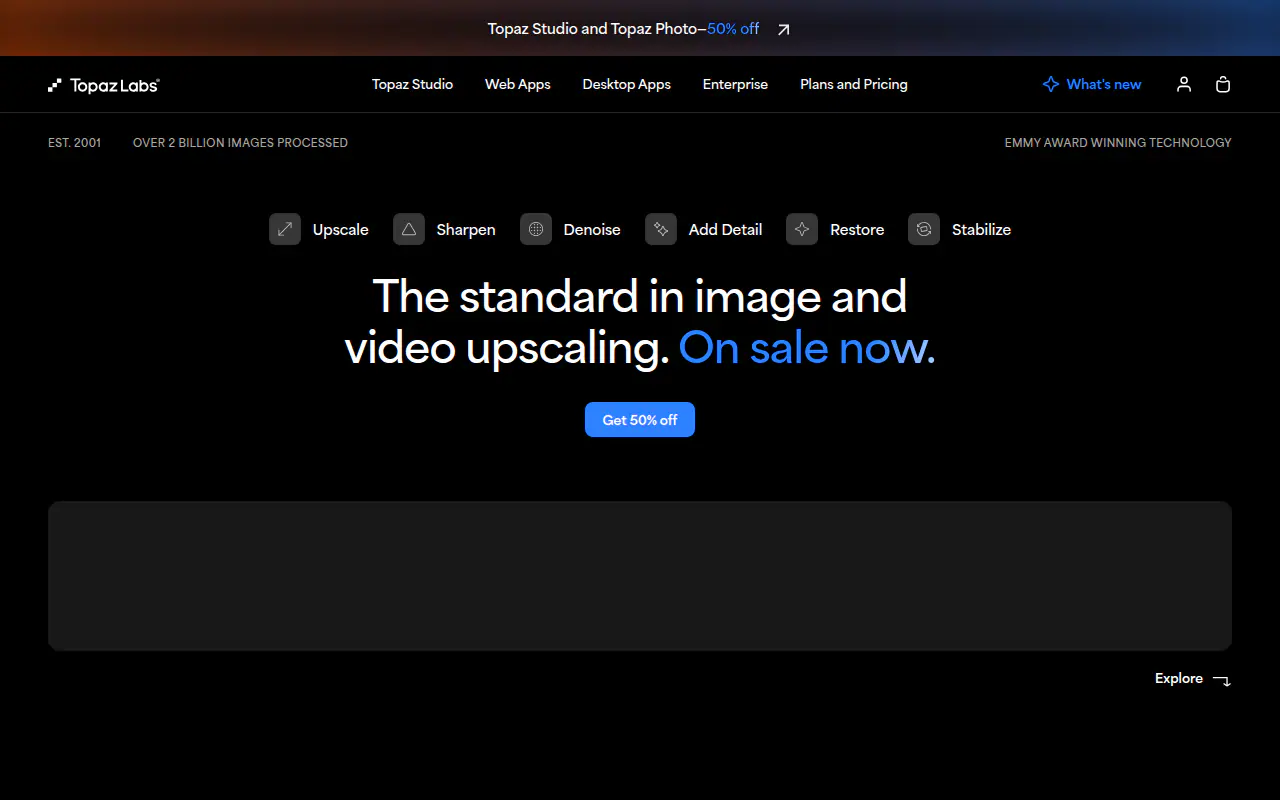Select the Upscale arrow icon
The width and height of the screenshot is (1280, 800).
285,230
